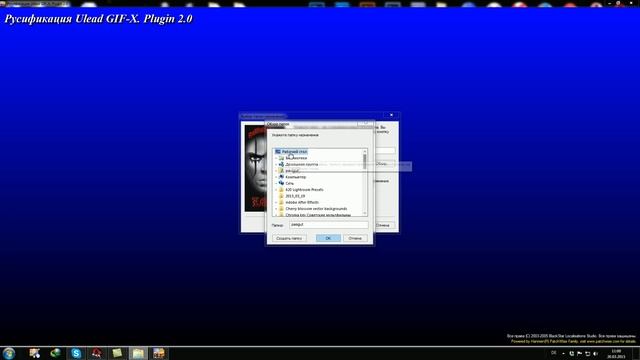
Task: Close the installer window with X
Action: tap(391, 115)
